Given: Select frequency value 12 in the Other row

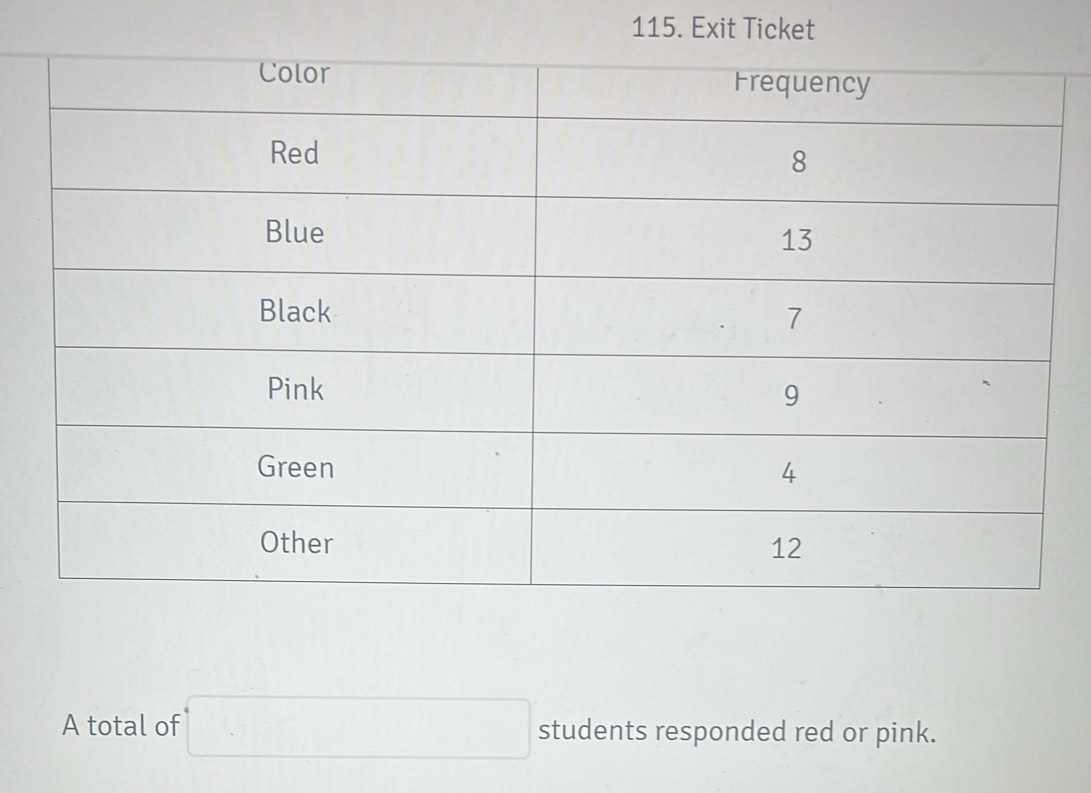Looking at the screenshot, I should point(786,548).
